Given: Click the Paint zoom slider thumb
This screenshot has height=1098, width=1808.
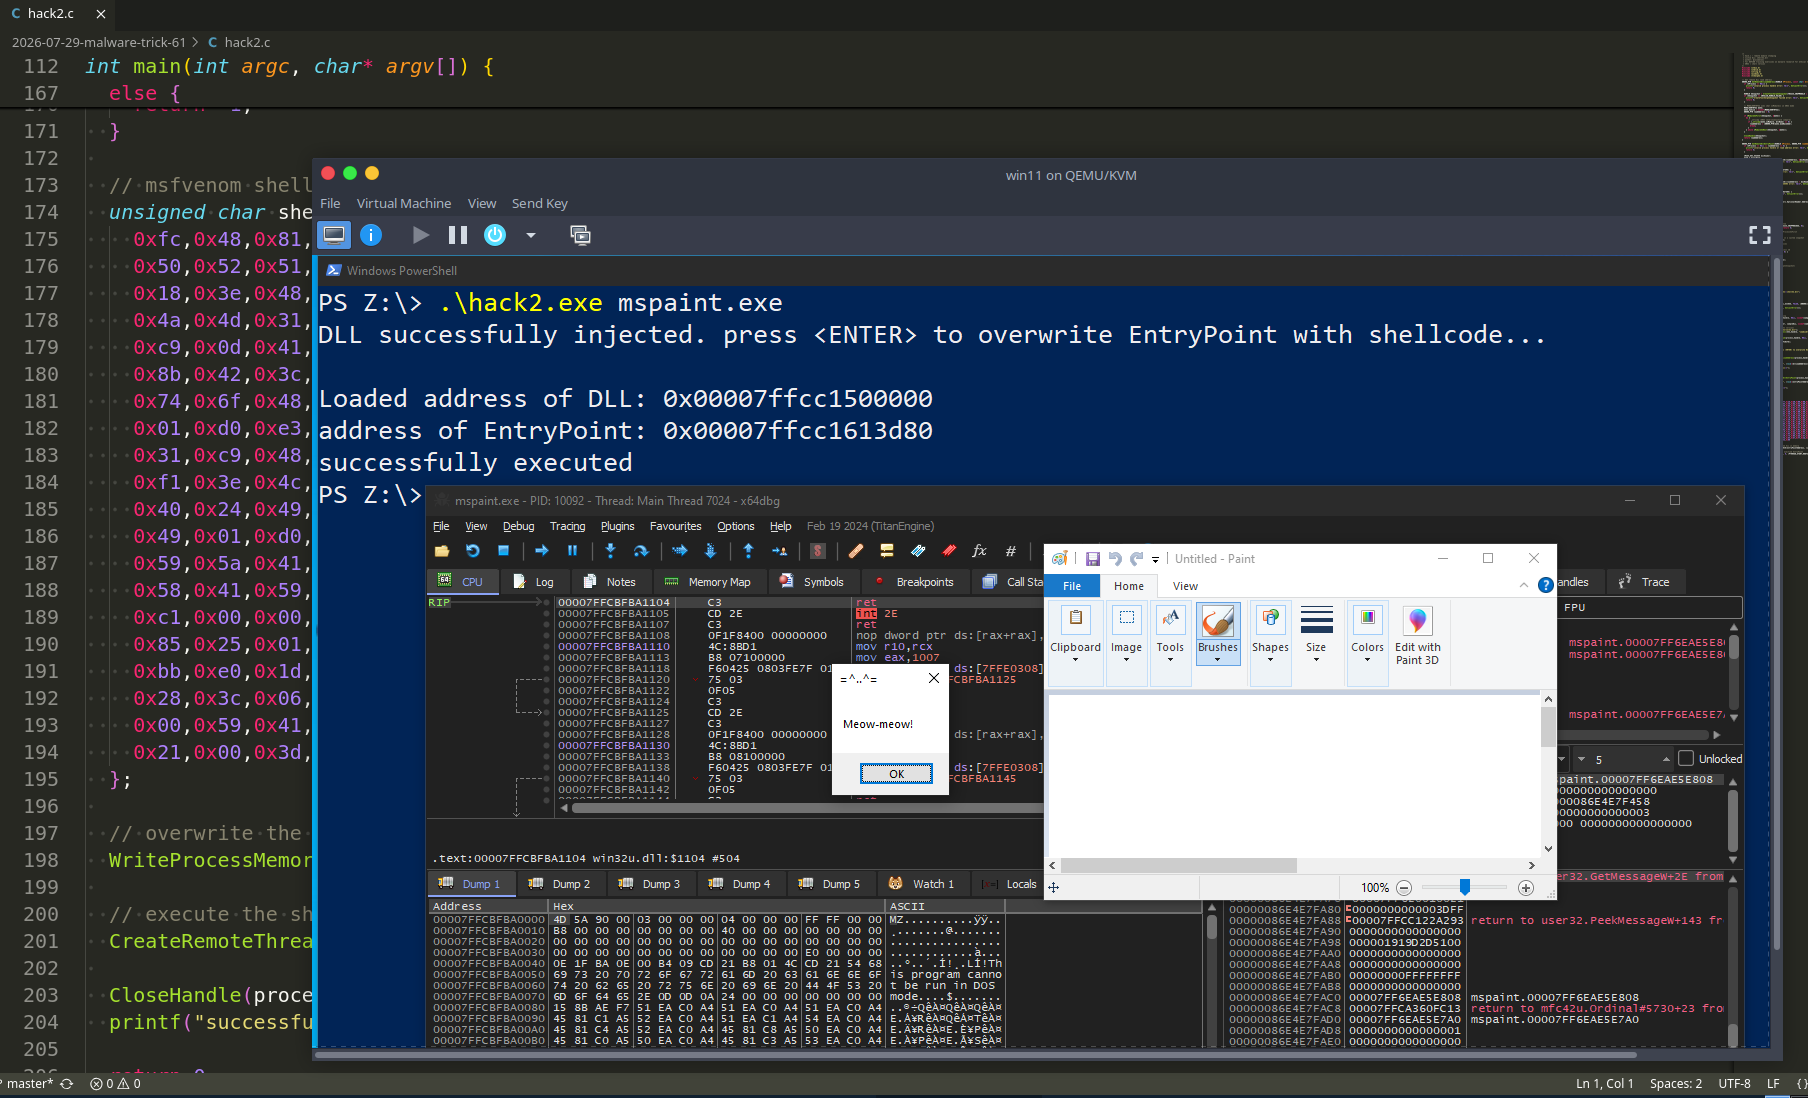Looking at the screenshot, I should click(x=1464, y=887).
